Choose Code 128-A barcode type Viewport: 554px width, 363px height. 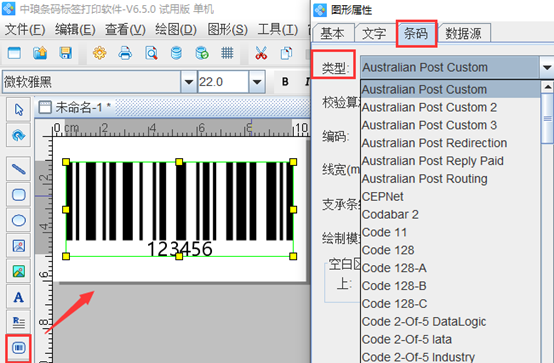pos(450,268)
